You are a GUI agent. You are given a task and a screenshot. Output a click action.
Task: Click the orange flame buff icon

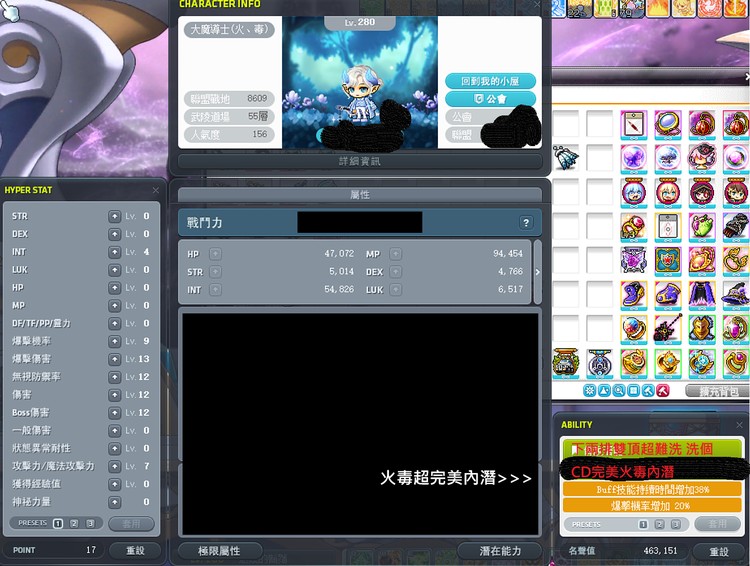point(660,8)
